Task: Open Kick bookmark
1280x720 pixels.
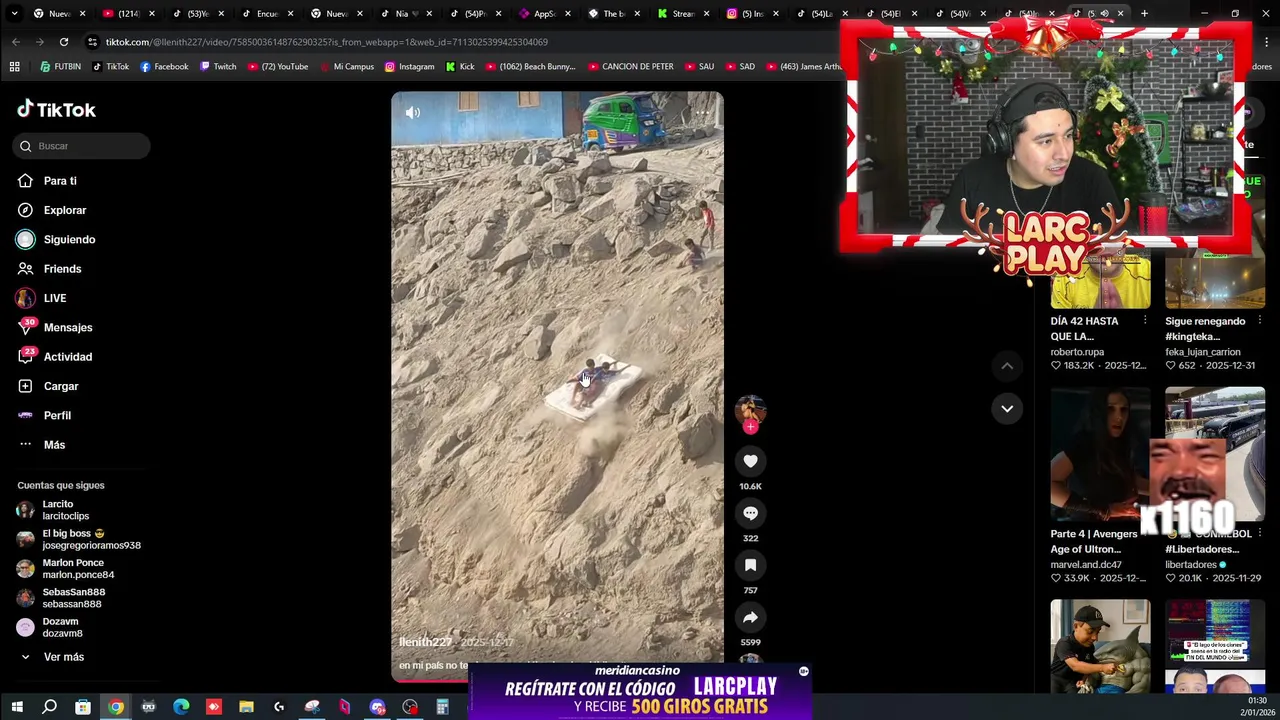Action: pyautogui.click(x=460, y=67)
